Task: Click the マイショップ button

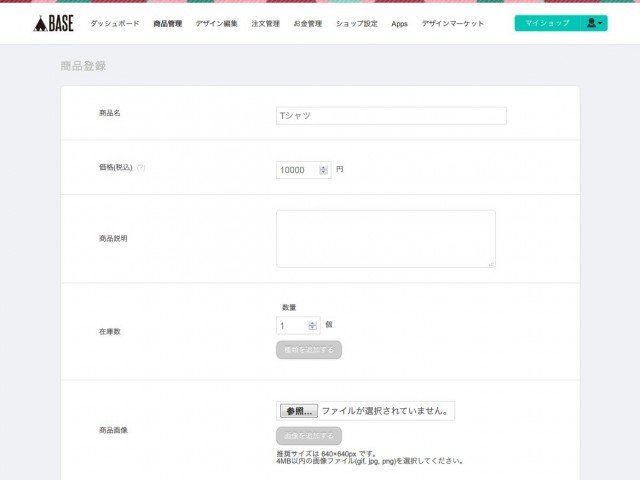Action: click(x=547, y=23)
